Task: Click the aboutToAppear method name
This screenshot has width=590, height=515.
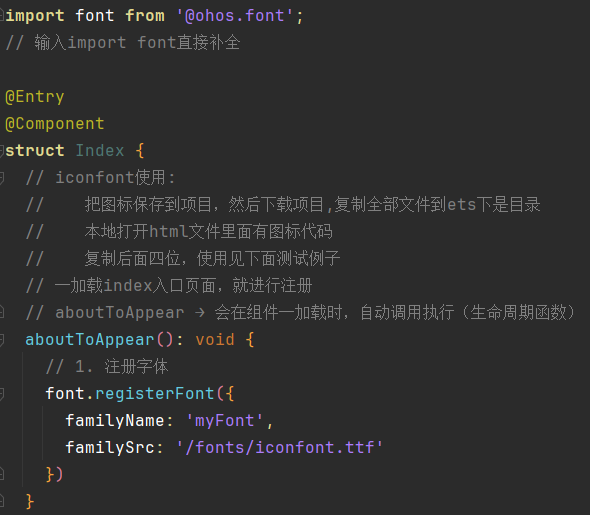Action: 90,340
